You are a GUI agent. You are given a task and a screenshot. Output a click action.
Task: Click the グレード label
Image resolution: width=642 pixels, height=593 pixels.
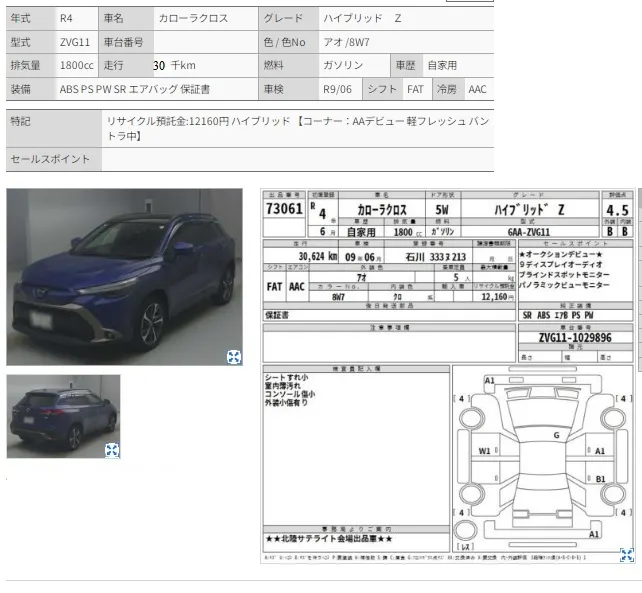(283, 18)
